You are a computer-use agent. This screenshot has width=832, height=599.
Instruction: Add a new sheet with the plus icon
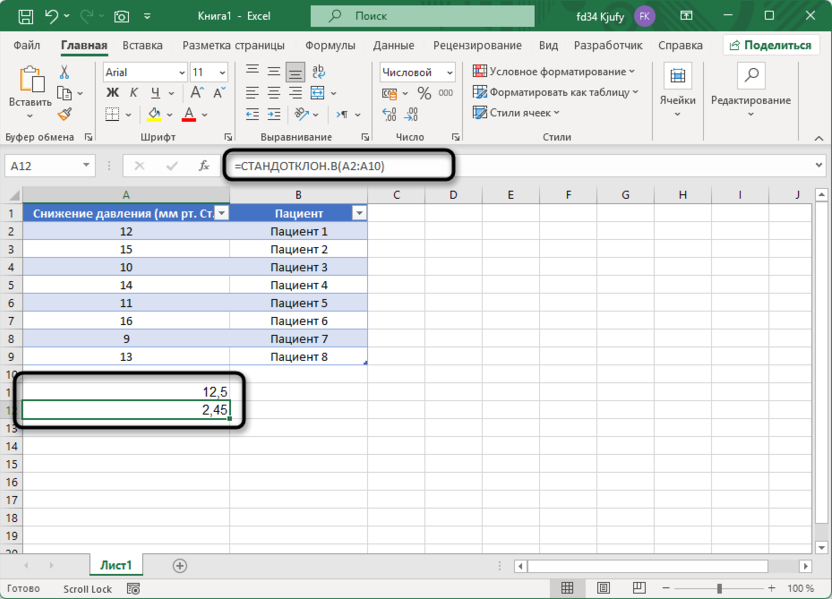[180, 566]
